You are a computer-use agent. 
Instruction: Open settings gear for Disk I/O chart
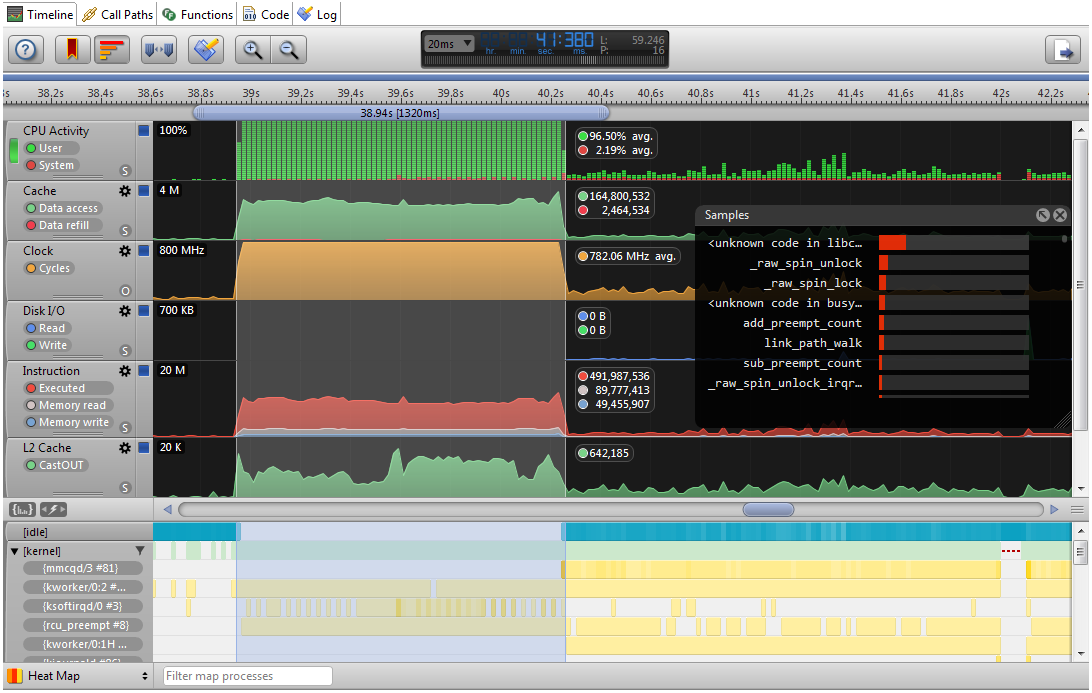point(125,311)
